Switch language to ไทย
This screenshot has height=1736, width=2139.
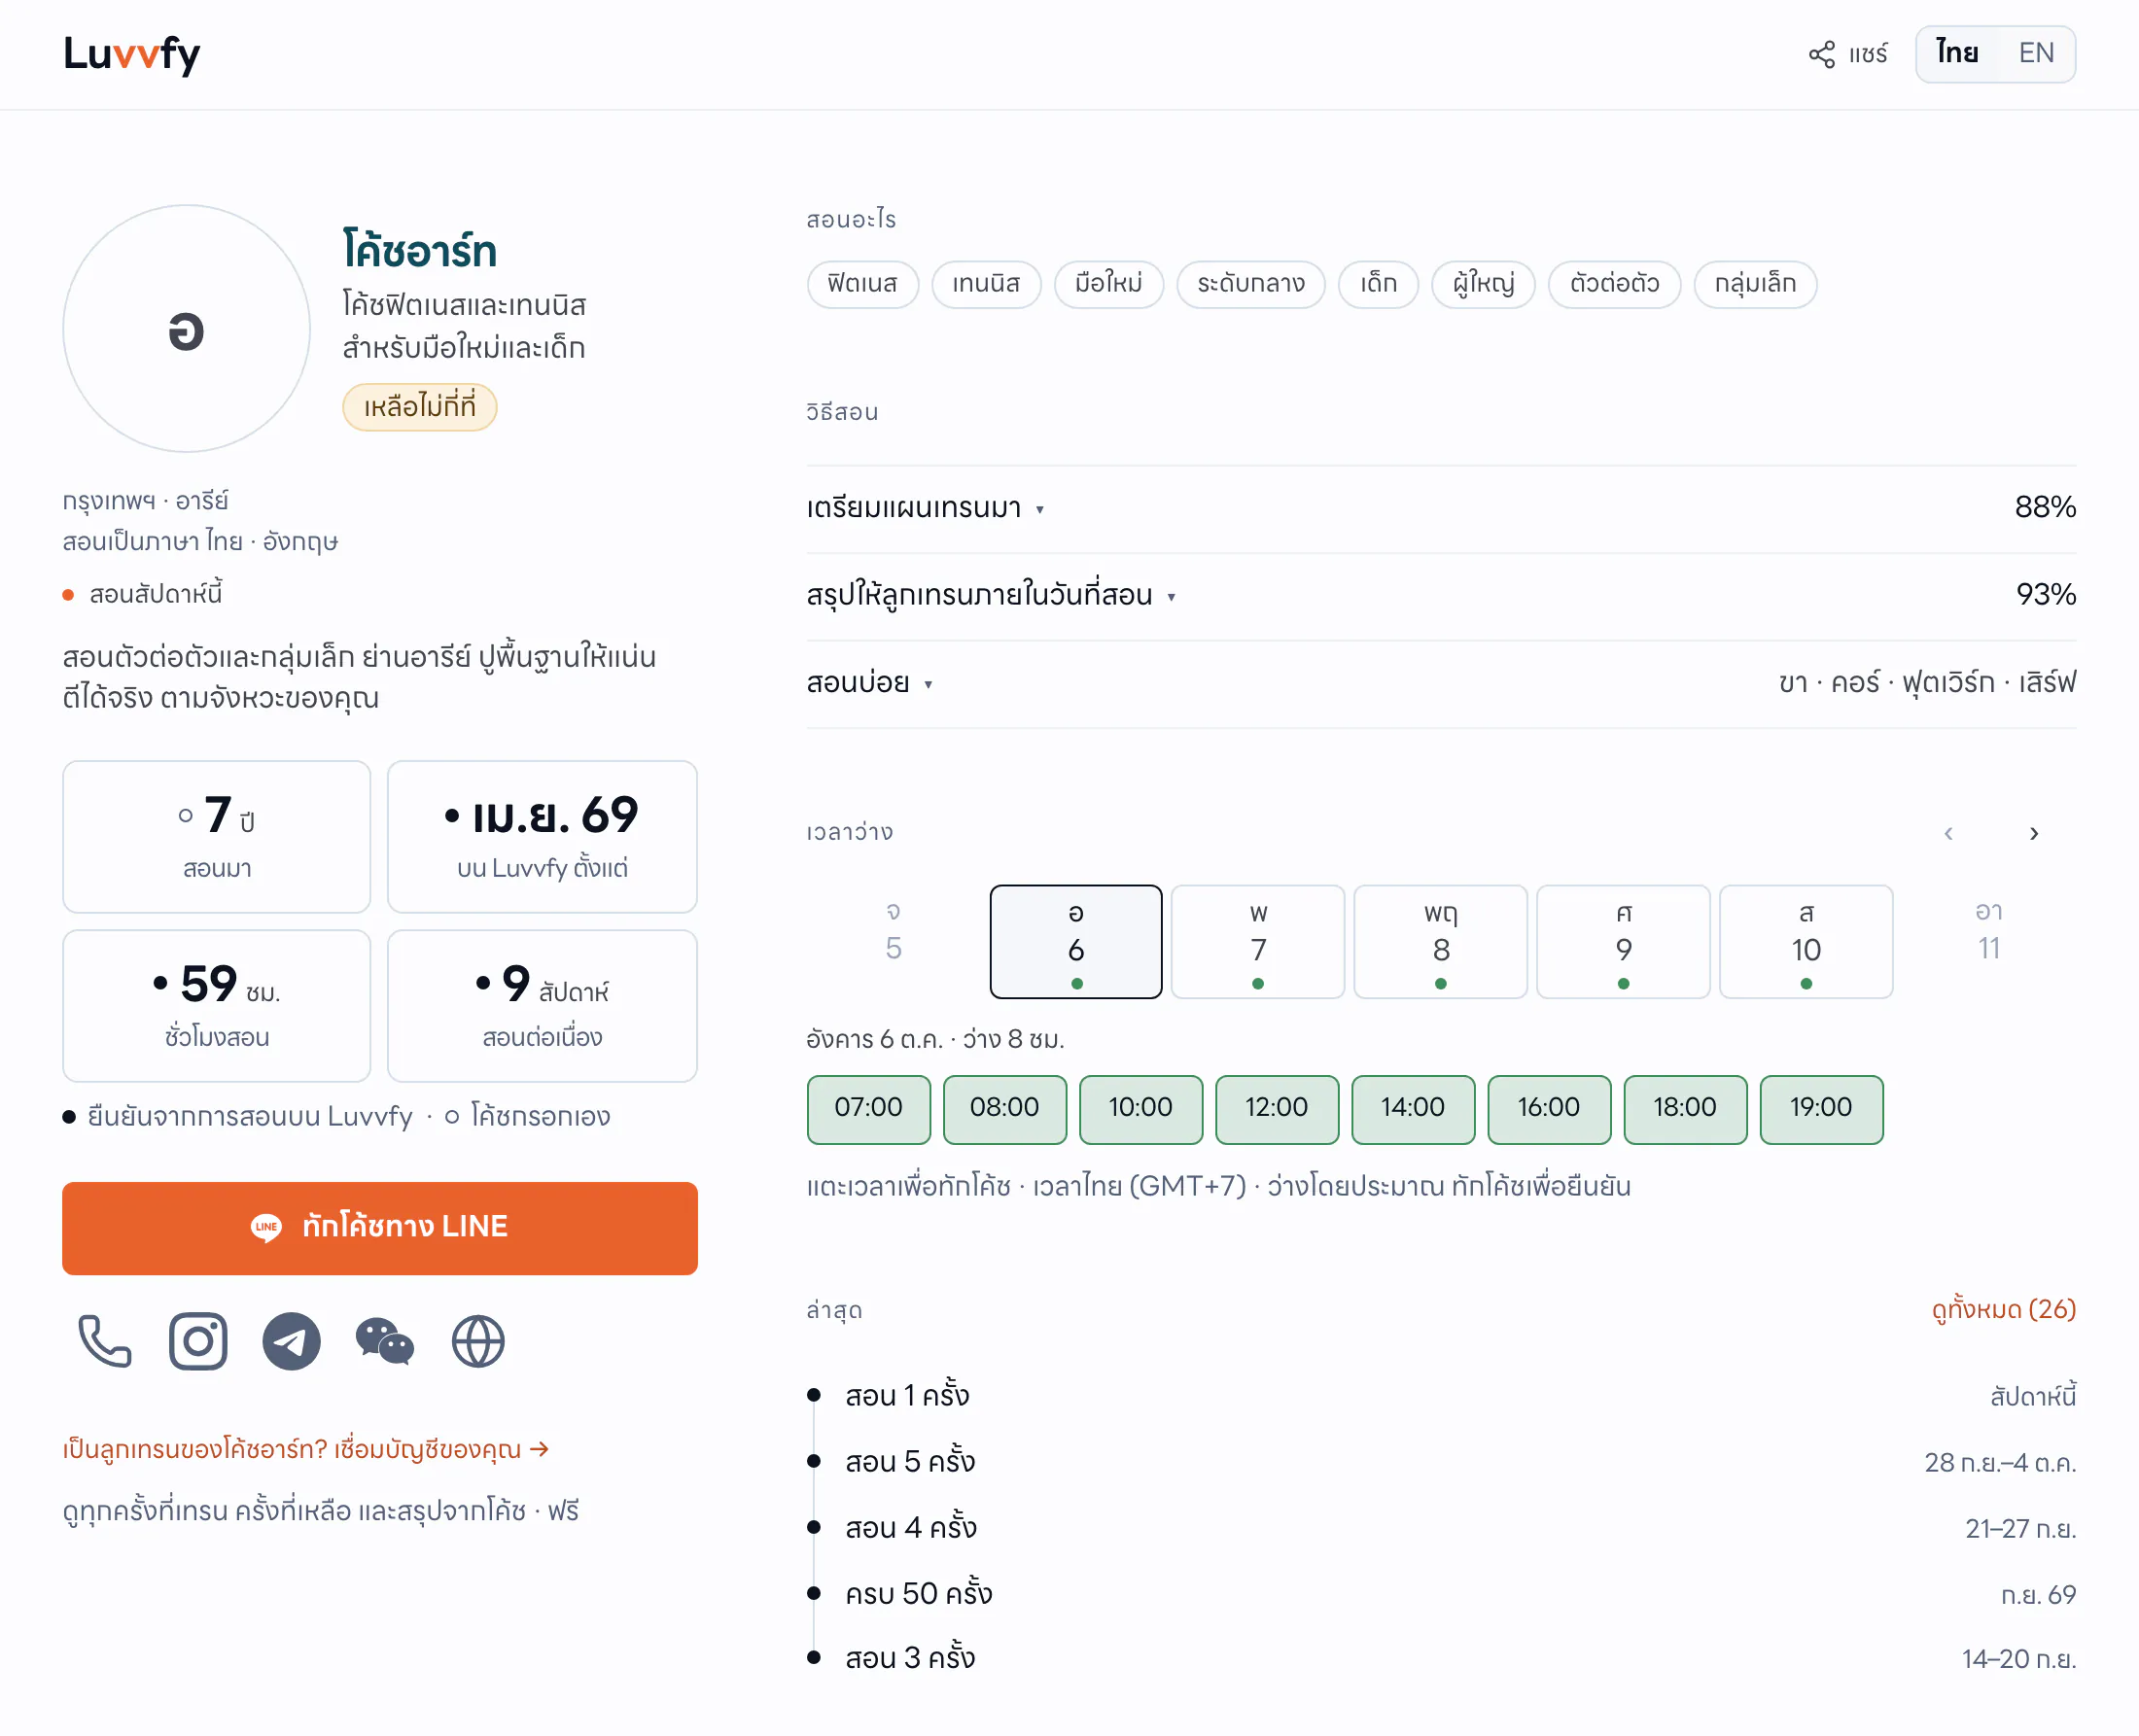(x=1957, y=53)
